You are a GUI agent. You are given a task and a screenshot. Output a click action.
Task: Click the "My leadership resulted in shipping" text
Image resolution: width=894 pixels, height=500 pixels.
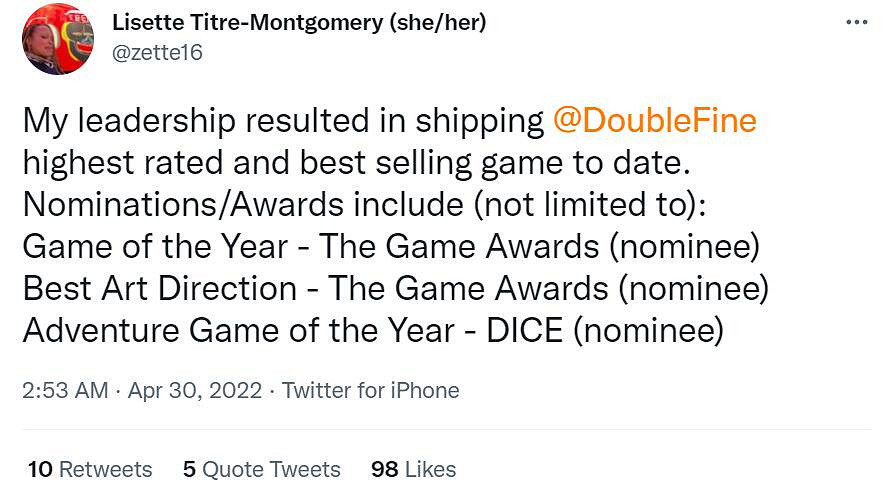pyautogui.click(x=283, y=121)
